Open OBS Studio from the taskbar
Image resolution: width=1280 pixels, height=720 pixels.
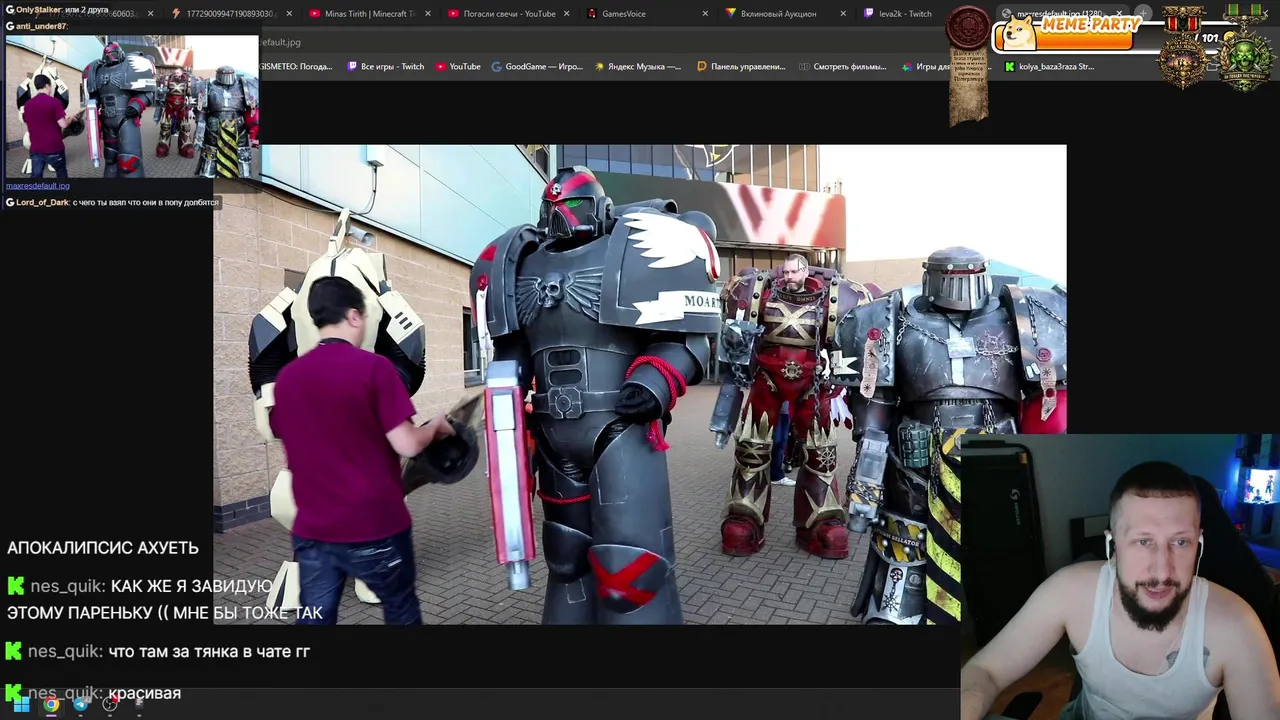click(x=110, y=705)
